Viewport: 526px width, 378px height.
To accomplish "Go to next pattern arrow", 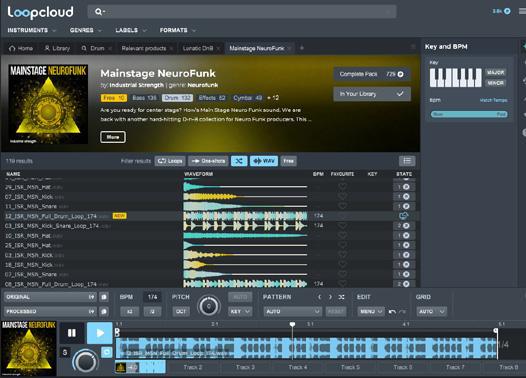I will tap(330, 297).
